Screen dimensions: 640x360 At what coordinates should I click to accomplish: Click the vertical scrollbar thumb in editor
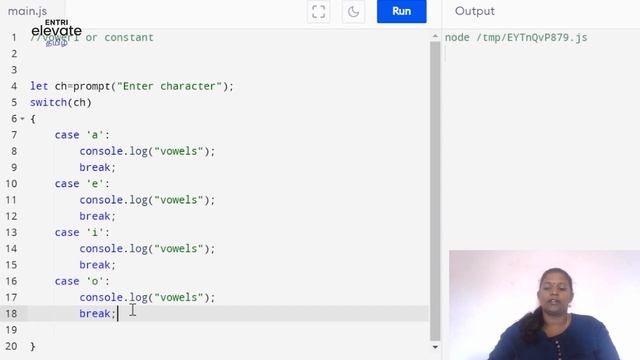(435, 191)
